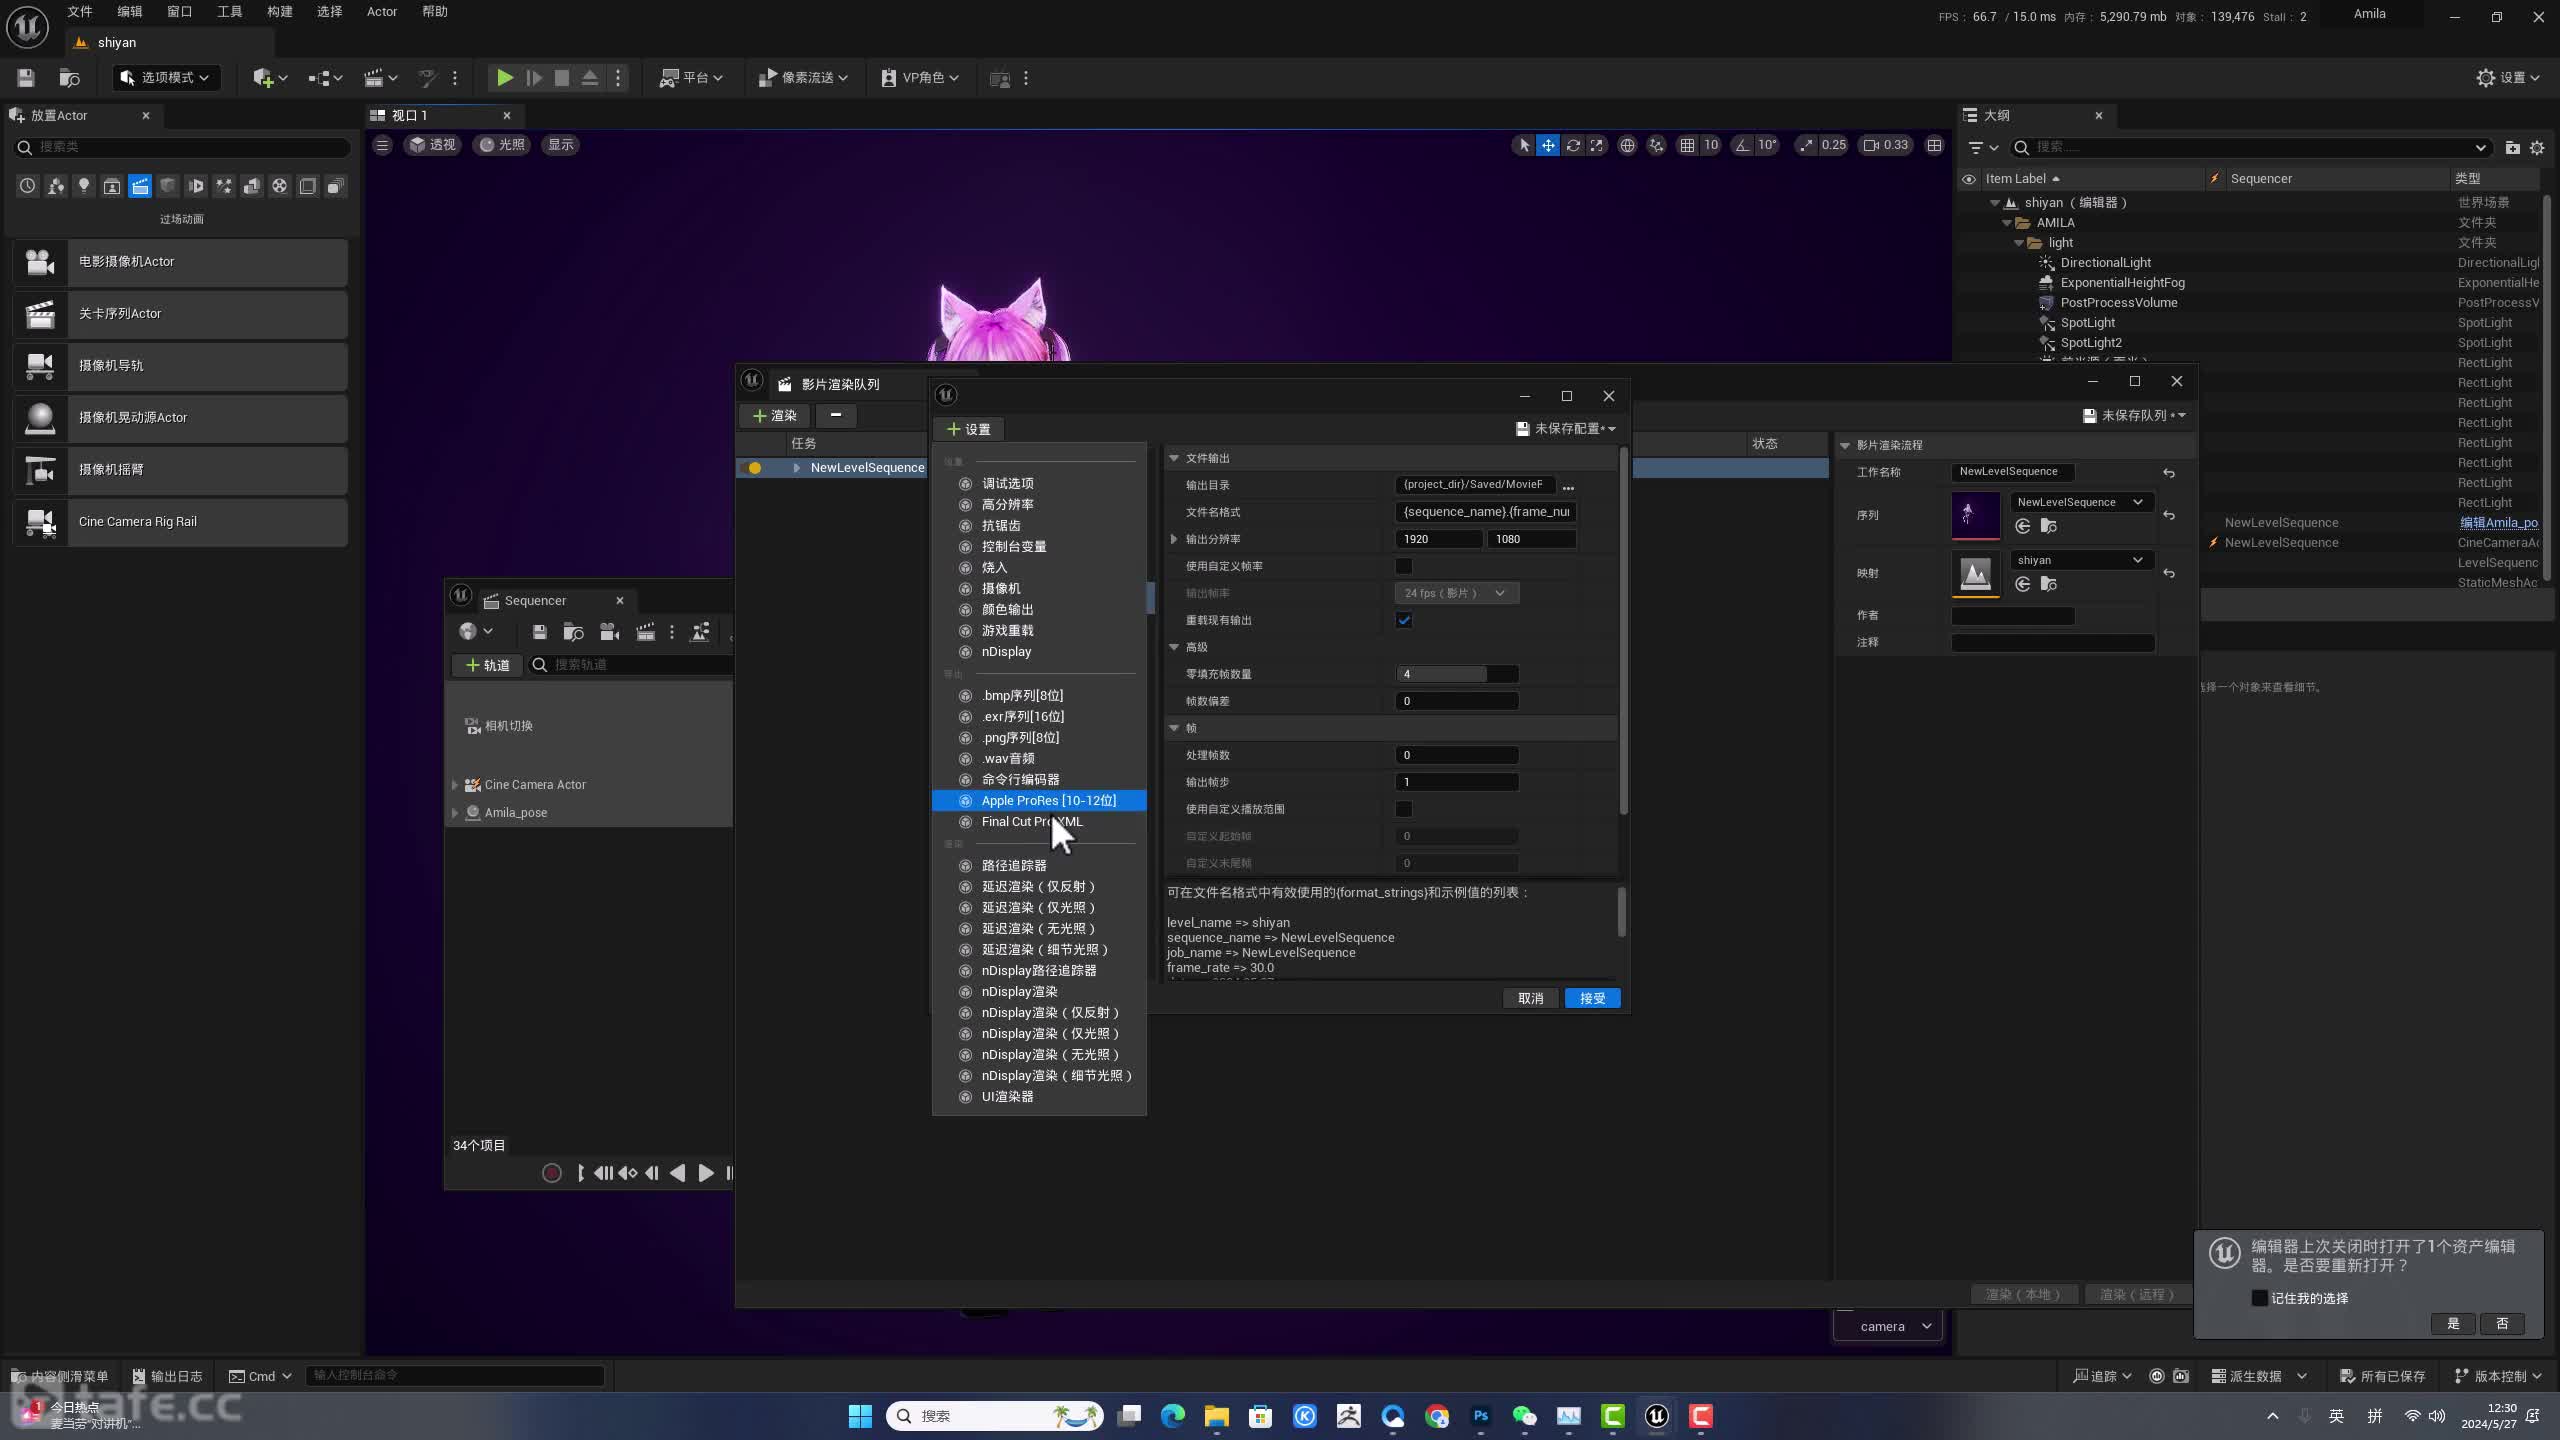The width and height of the screenshot is (2560, 1440).
Task: Toggle the path tracer render entry
Action: click(1039, 865)
